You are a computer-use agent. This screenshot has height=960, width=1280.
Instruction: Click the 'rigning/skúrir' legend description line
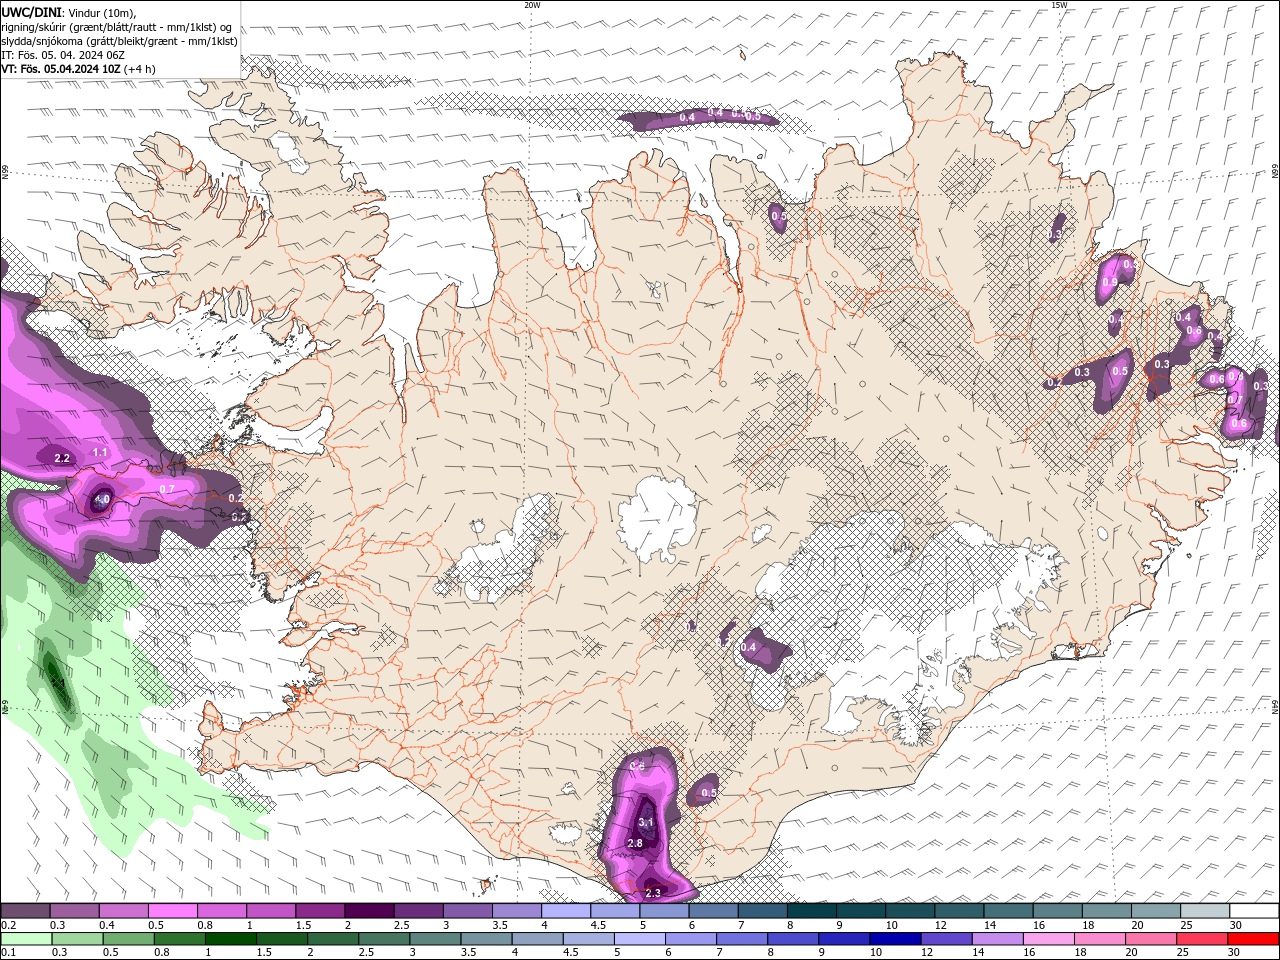(116, 27)
